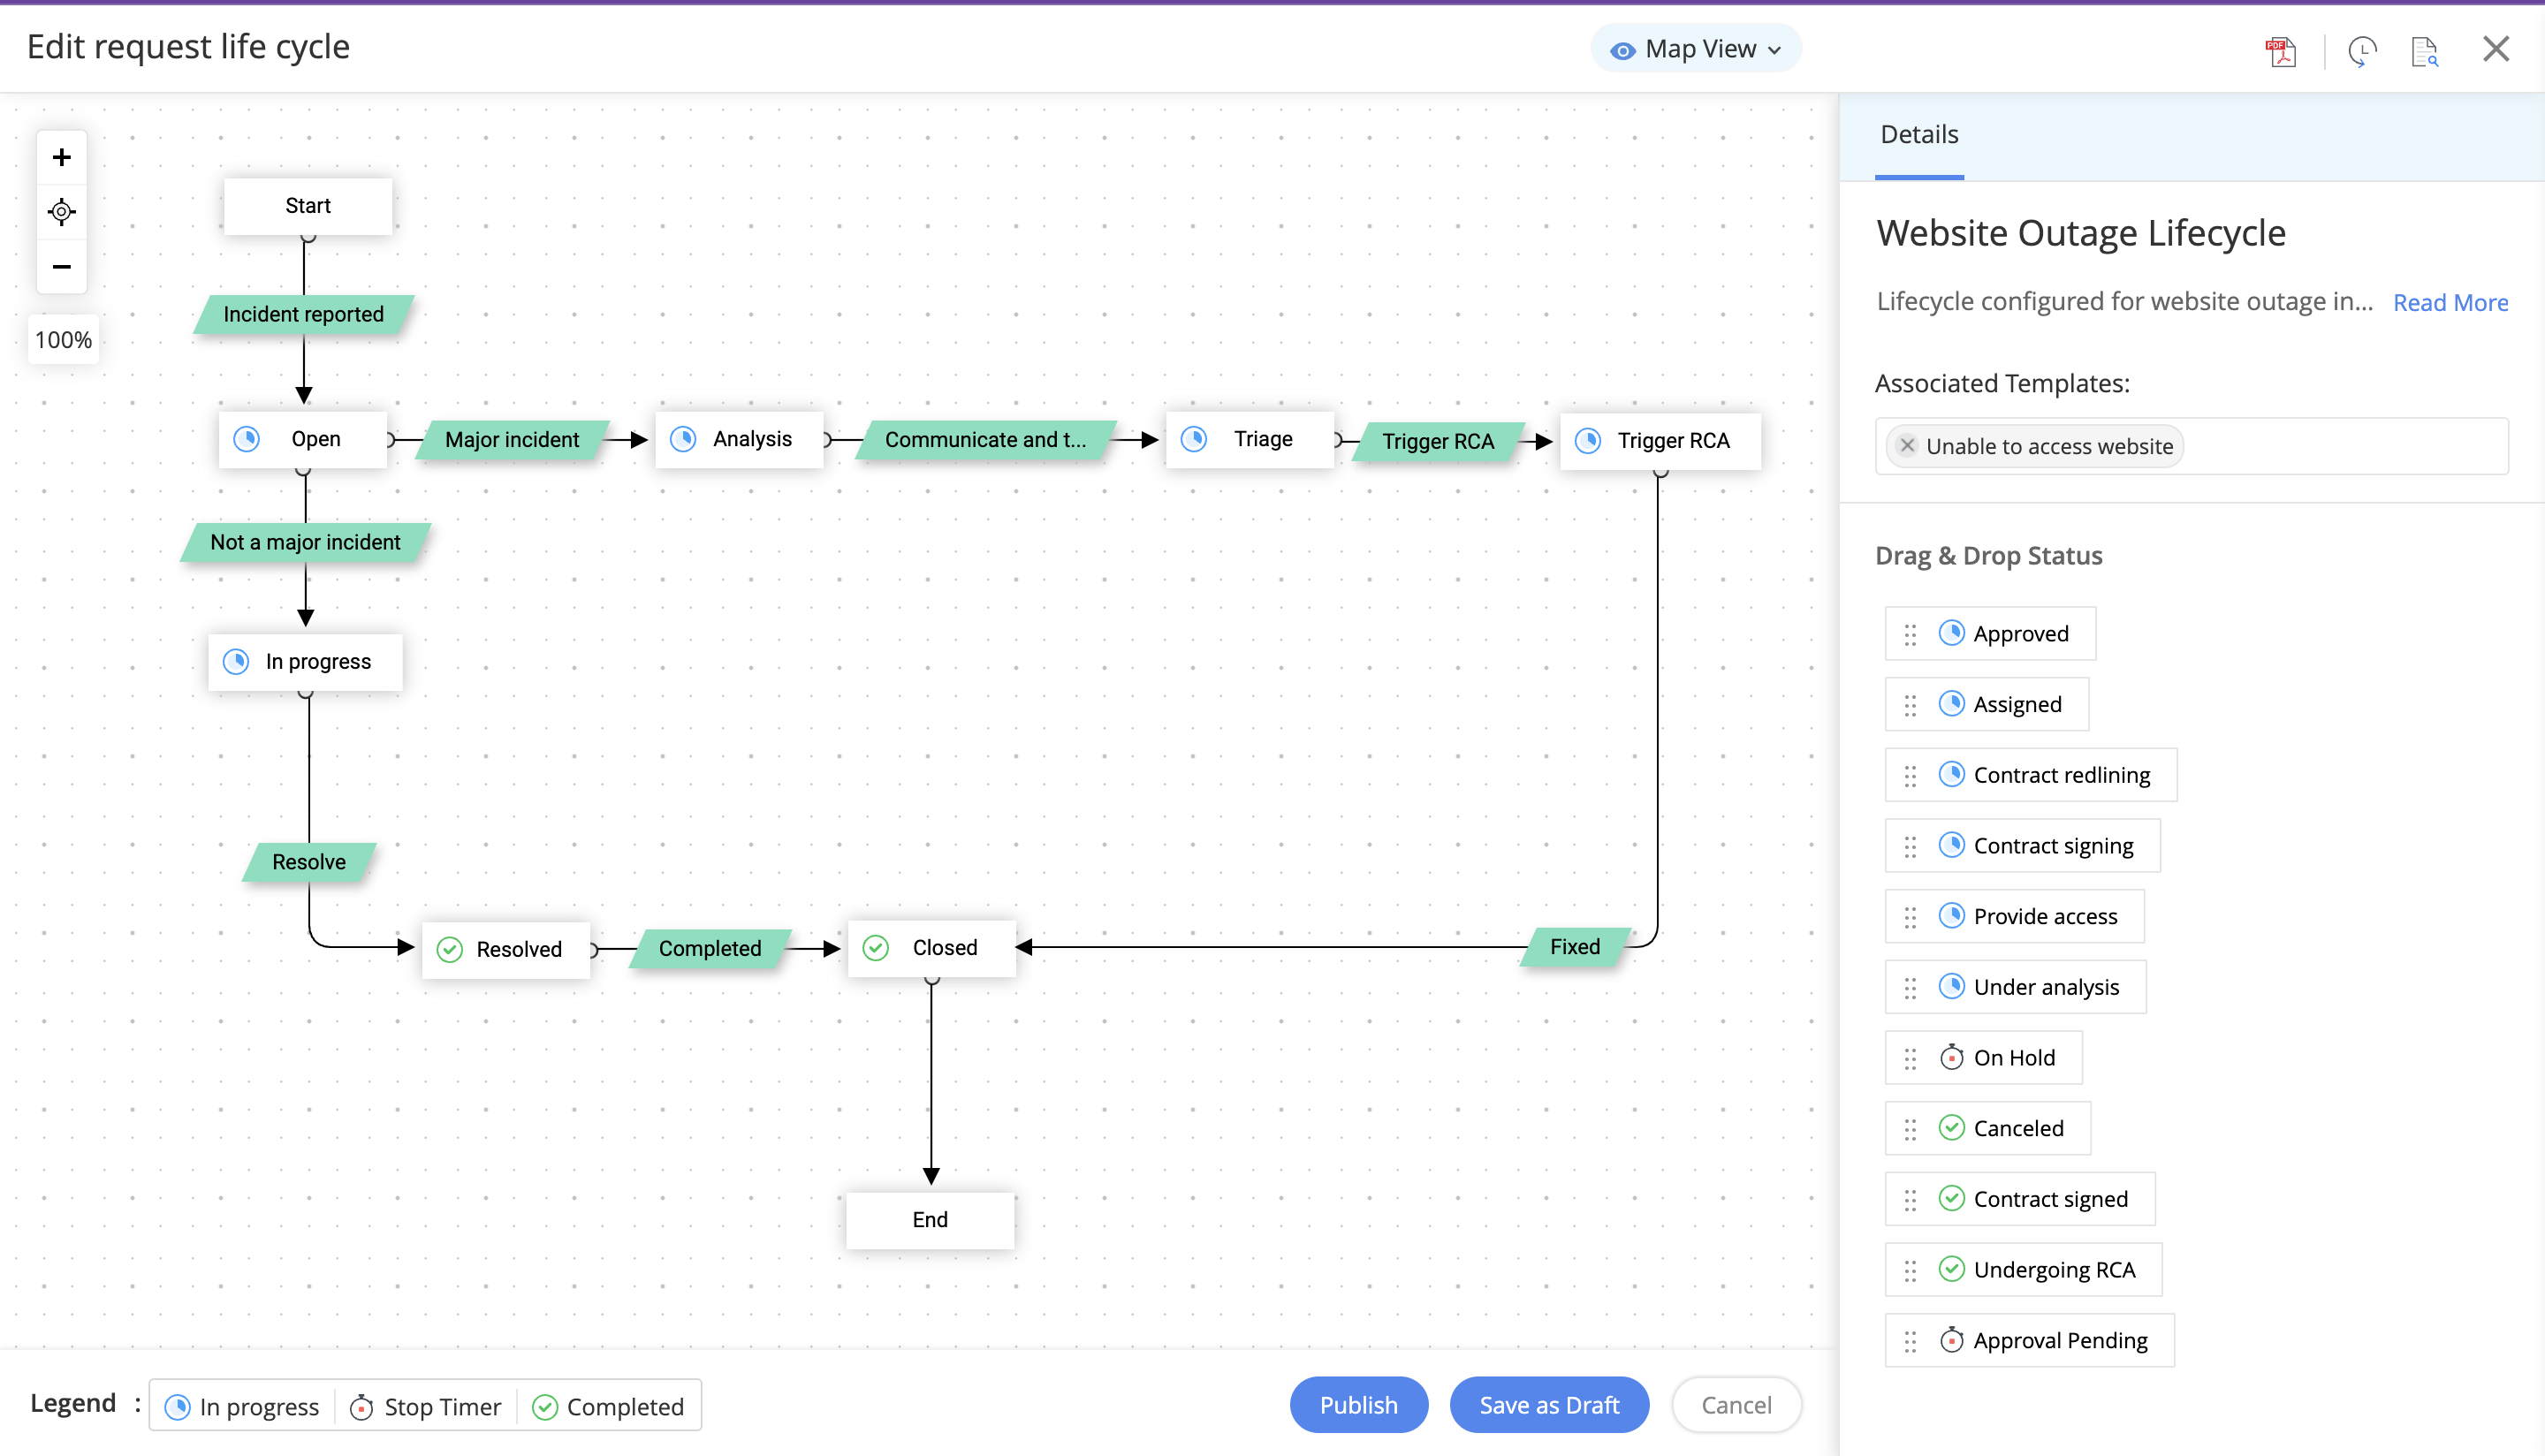Click the Read More link
This screenshot has width=2545, height=1456.
click(2450, 303)
